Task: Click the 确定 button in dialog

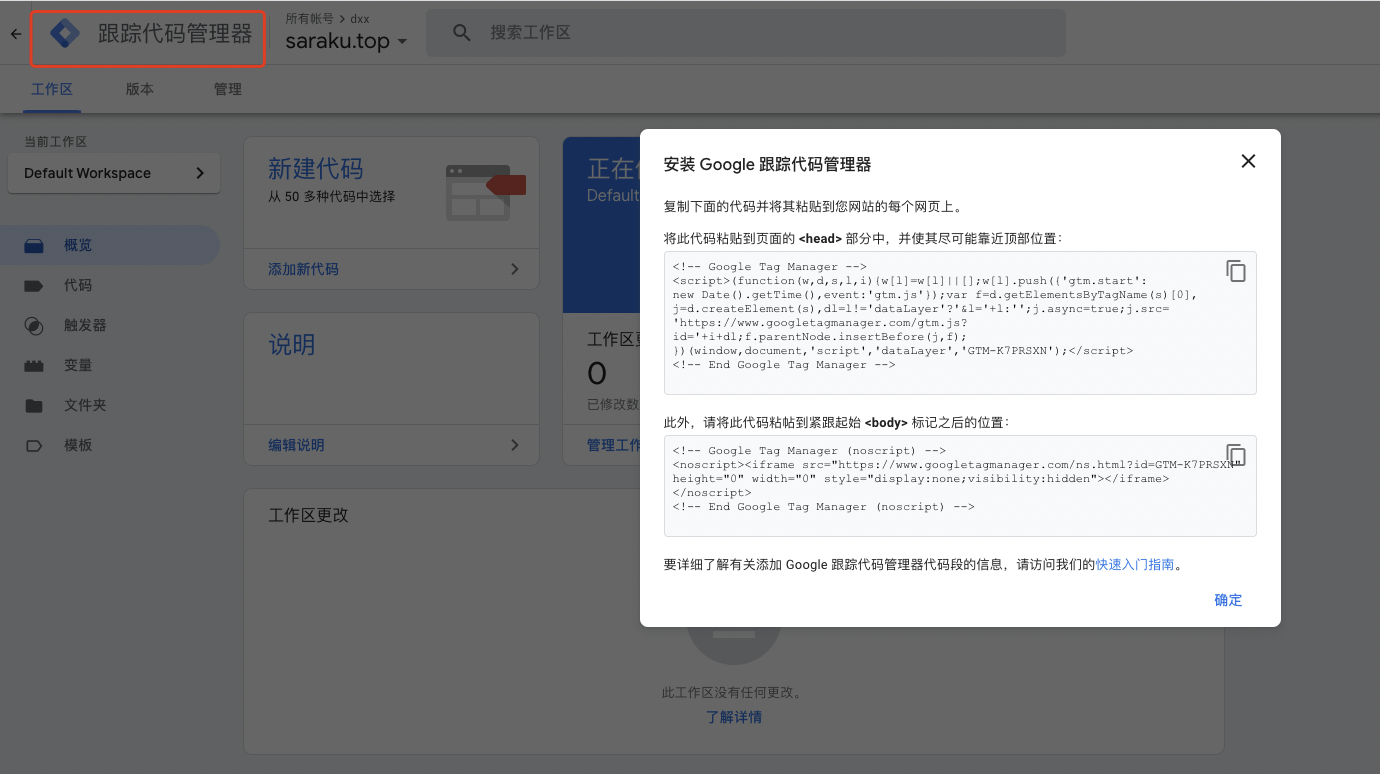Action: [1228, 600]
